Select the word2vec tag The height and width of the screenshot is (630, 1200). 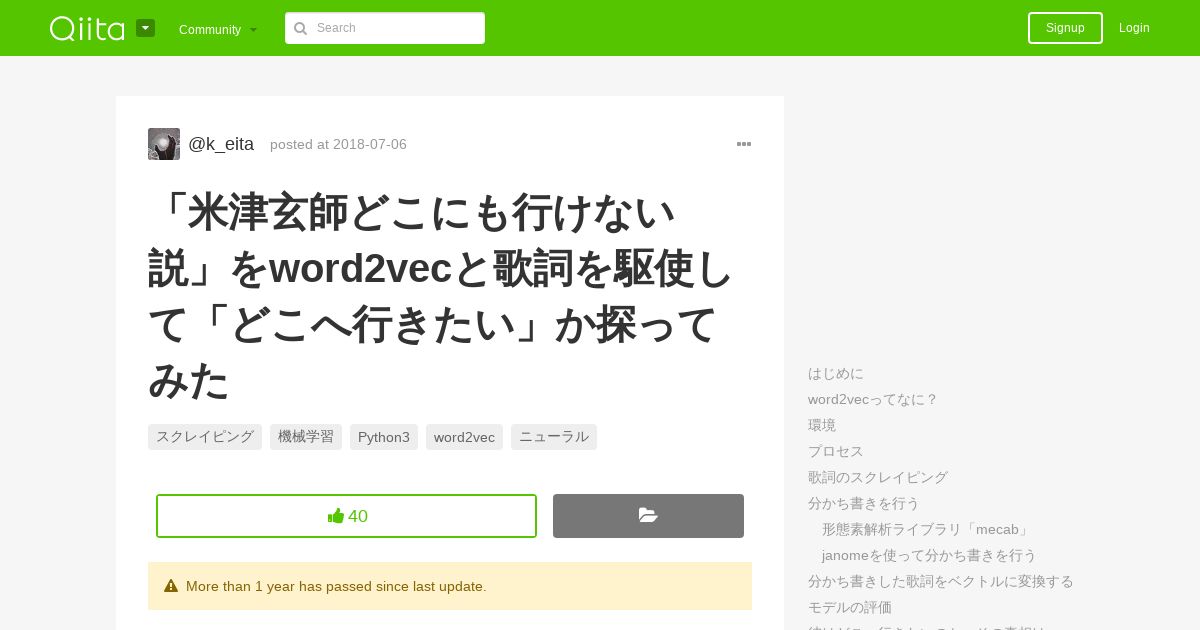[x=464, y=437]
